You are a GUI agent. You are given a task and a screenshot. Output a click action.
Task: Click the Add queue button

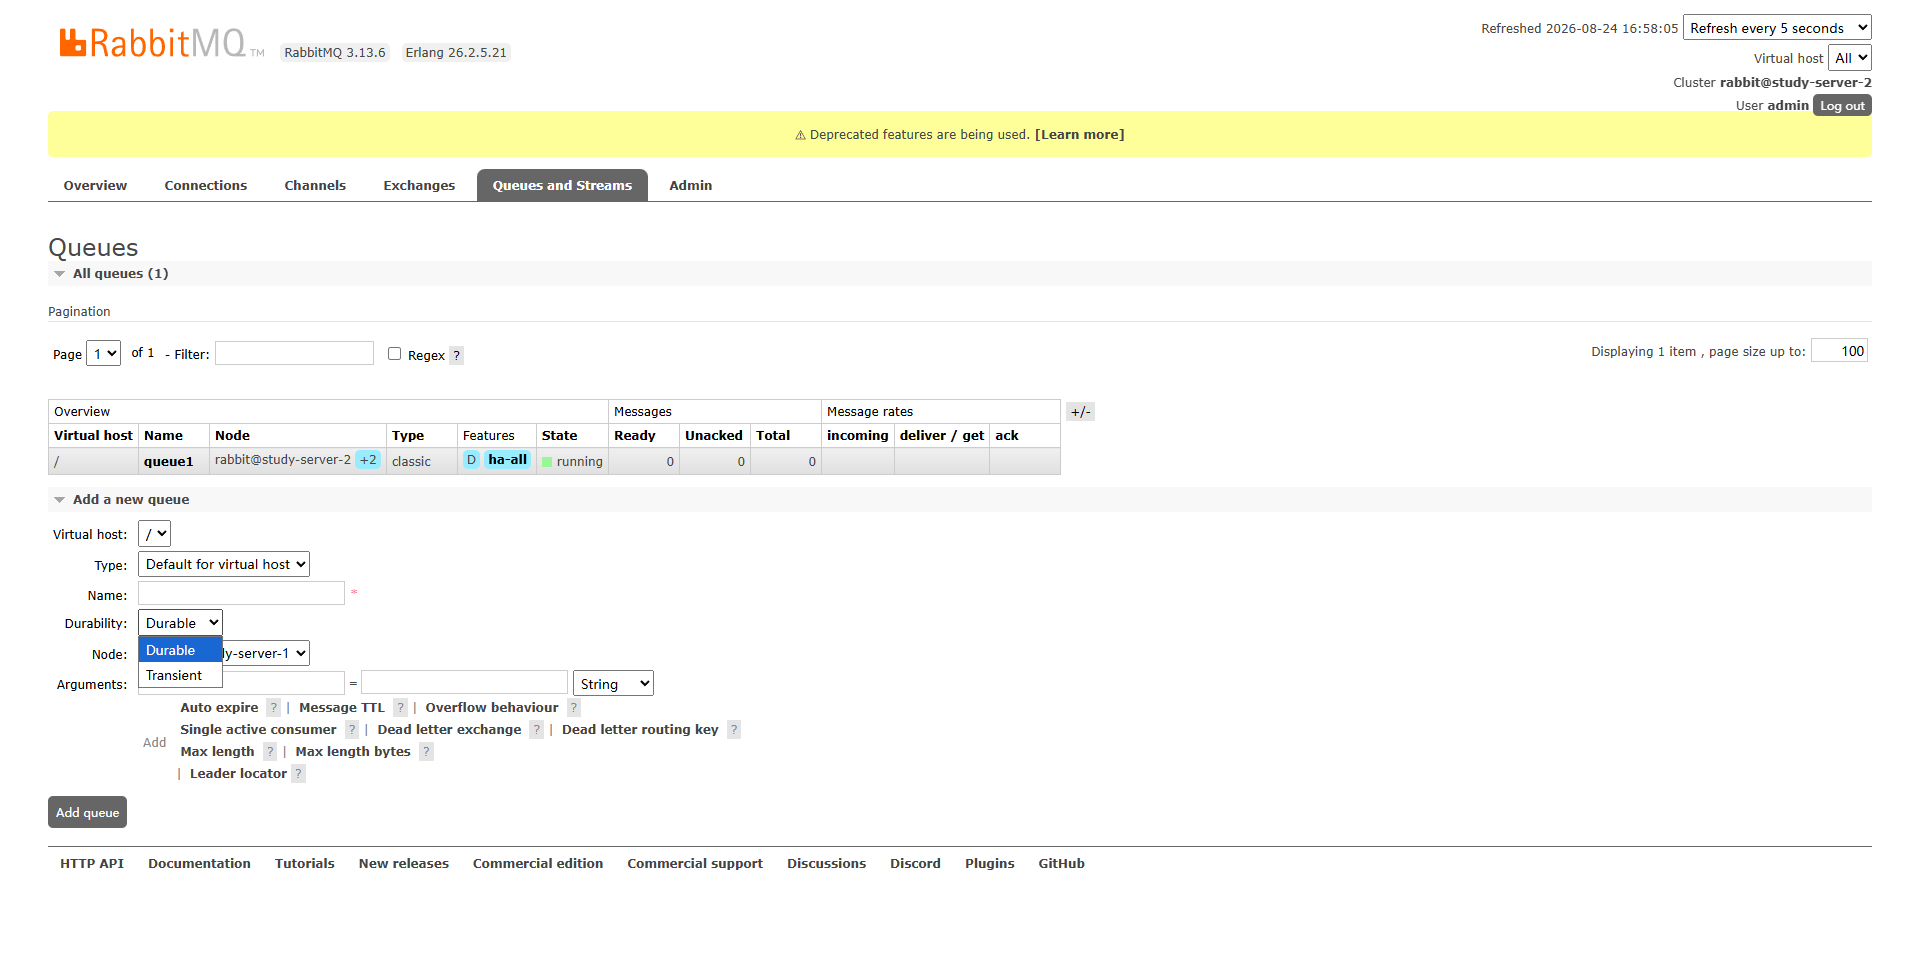coord(87,812)
